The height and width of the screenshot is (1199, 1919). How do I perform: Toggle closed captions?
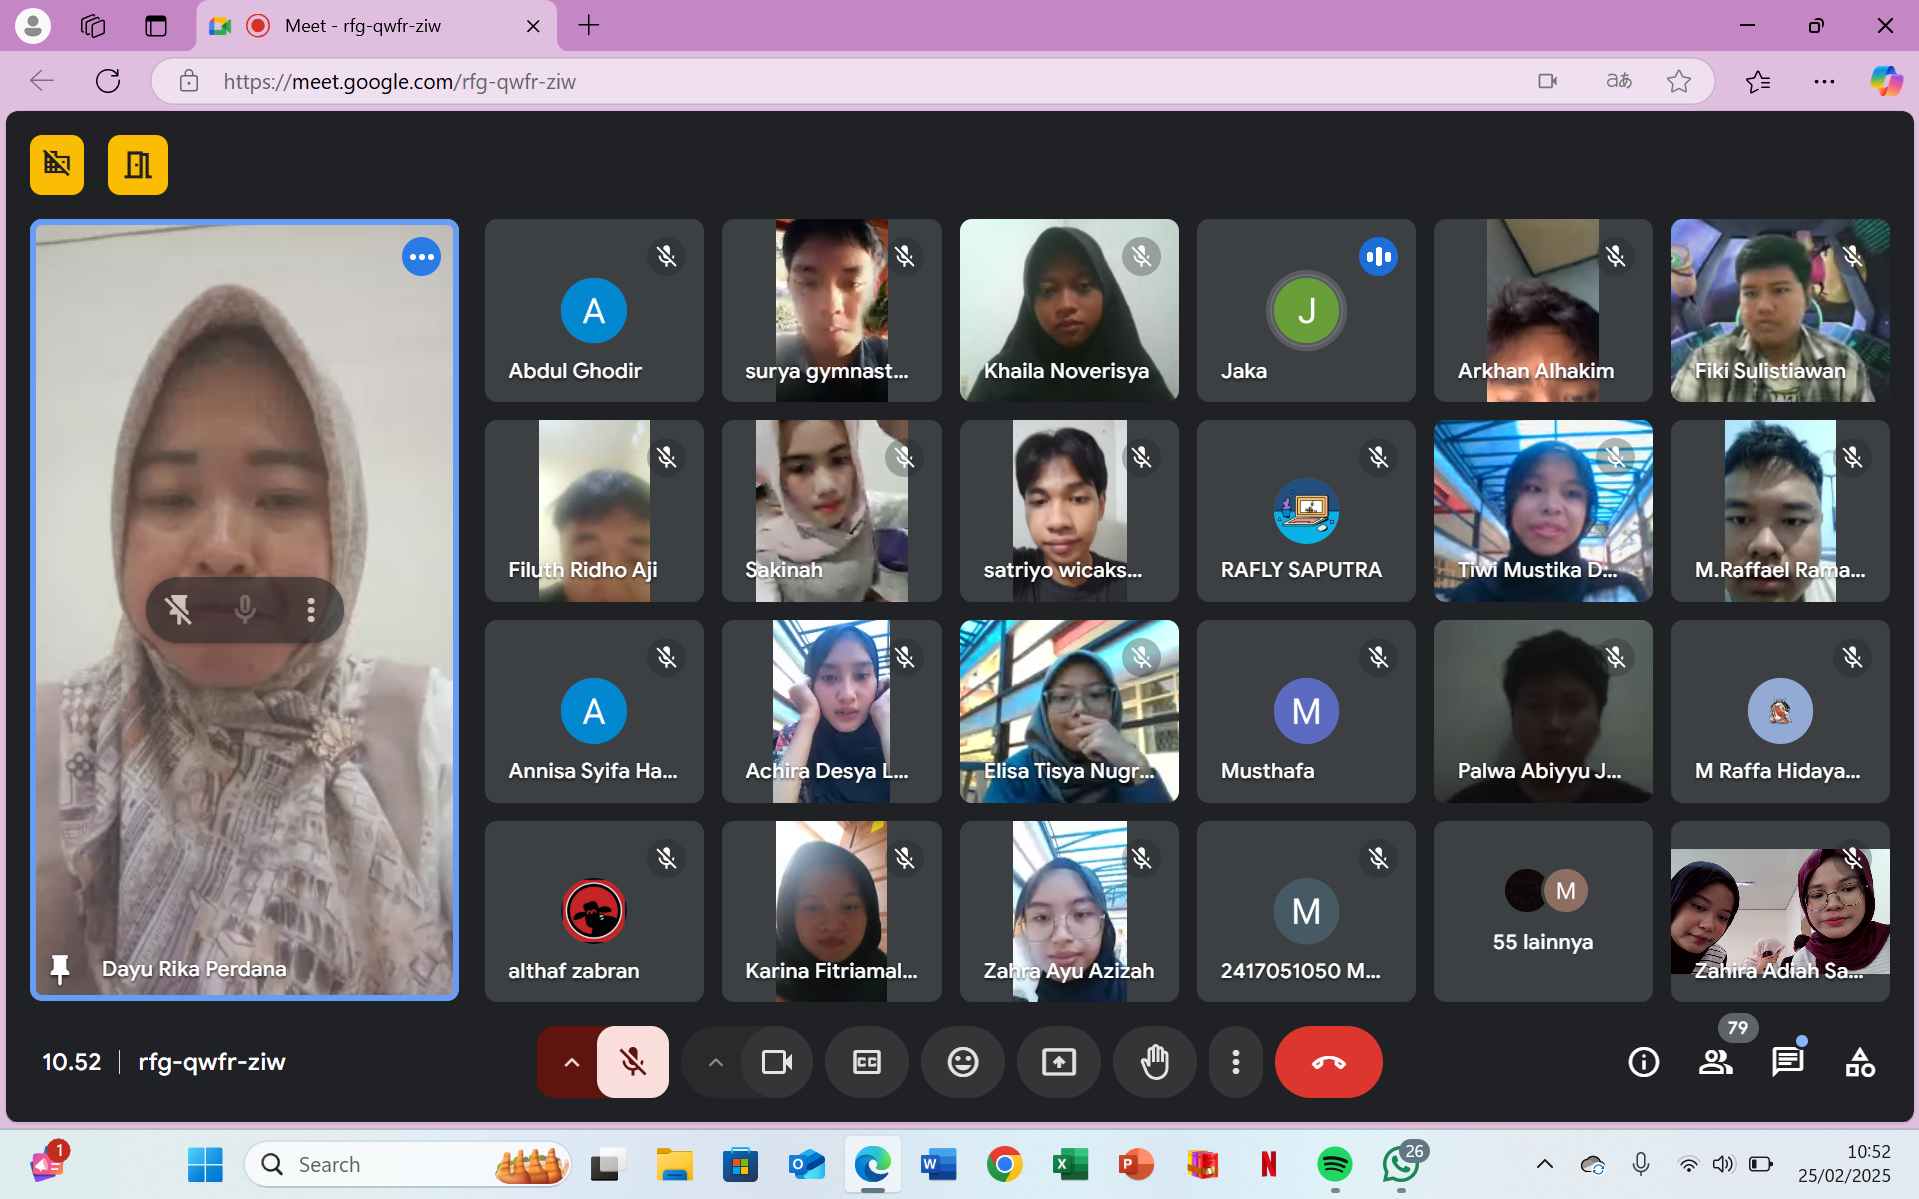coord(866,1062)
